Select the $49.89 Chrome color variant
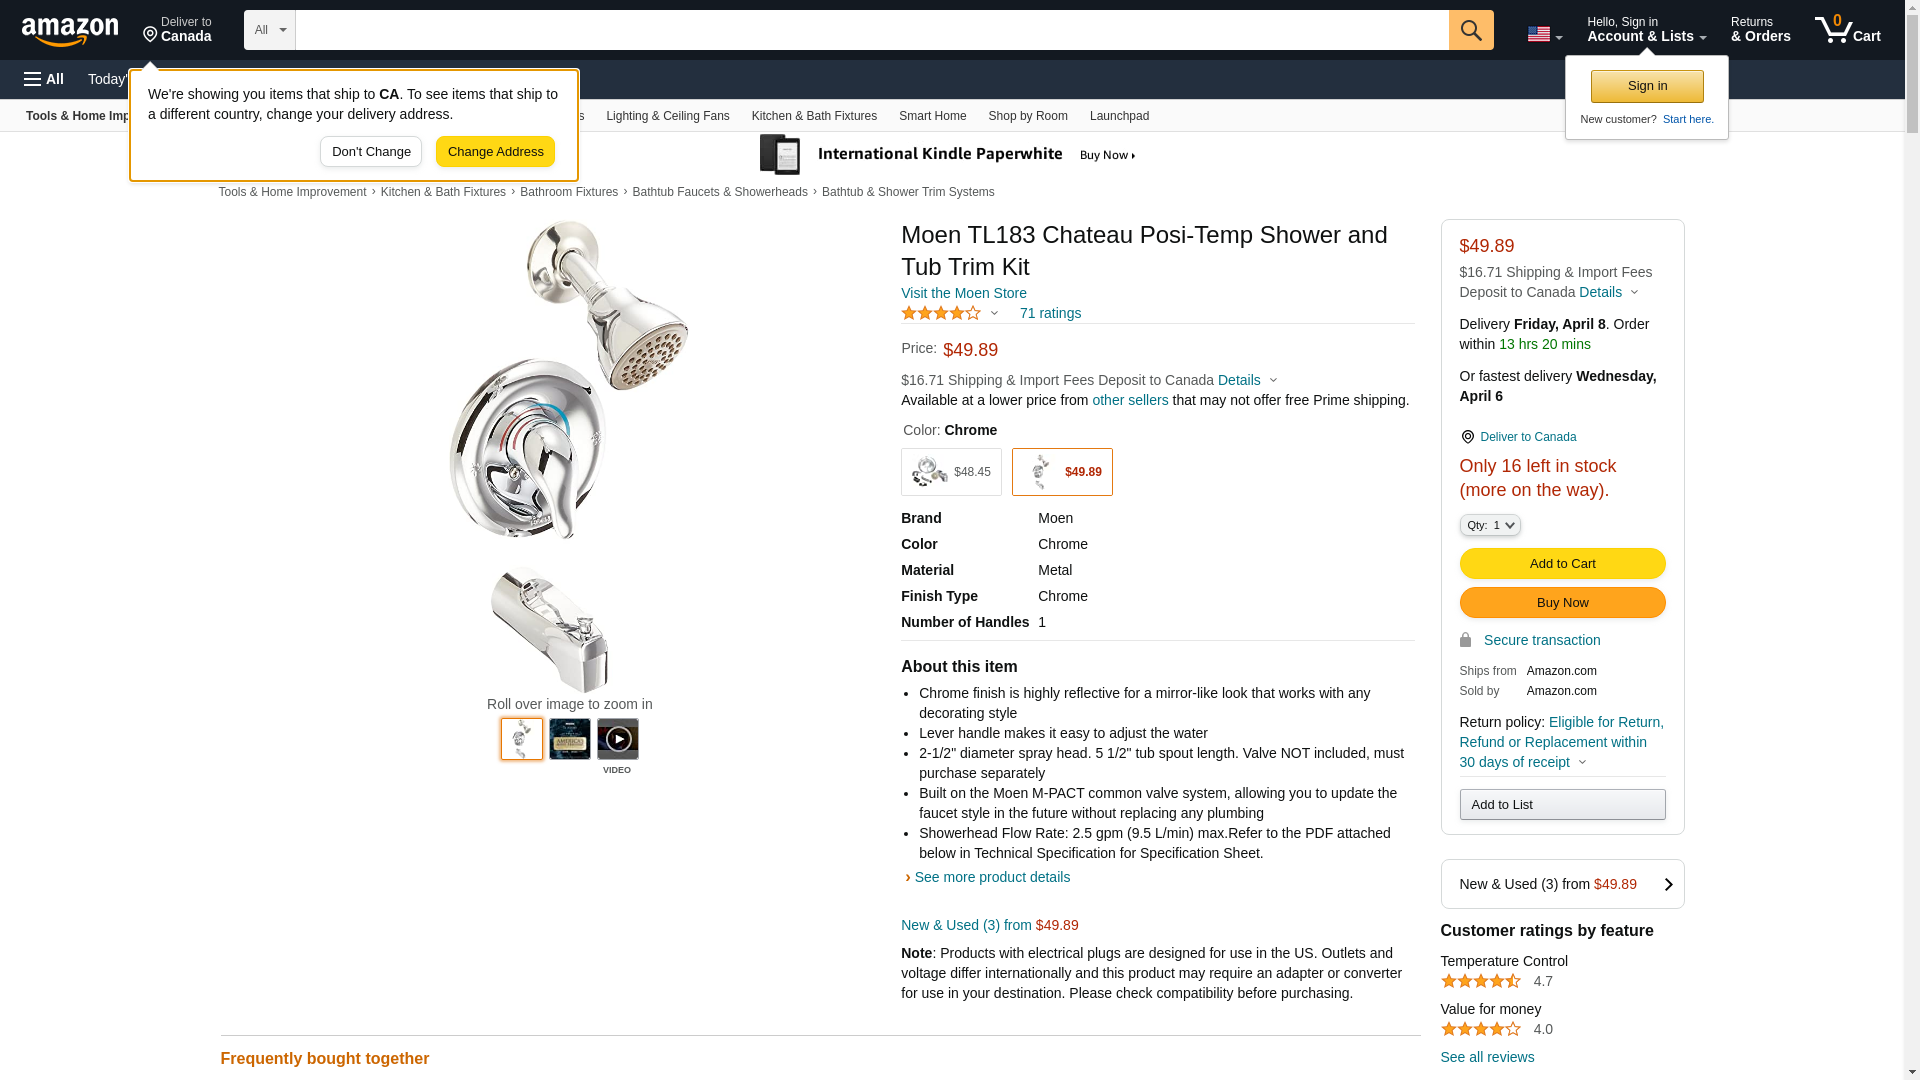The height and width of the screenshot is (1080, 1920). (x=1061, y=472)
